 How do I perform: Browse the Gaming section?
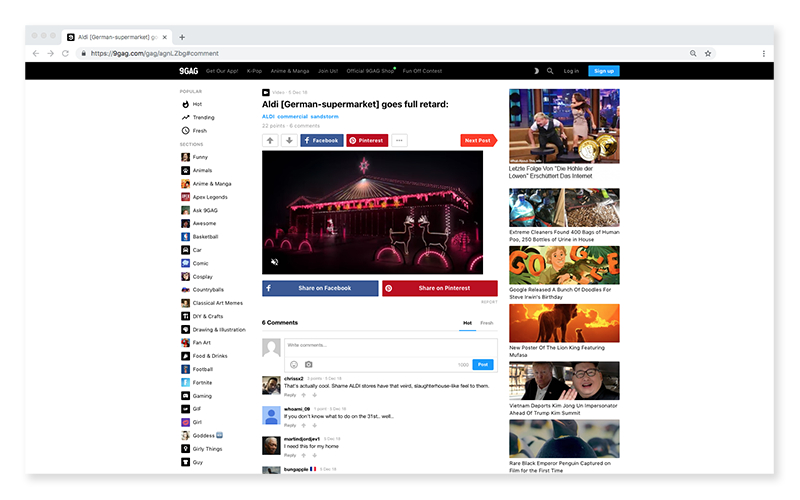tap(196, 396)
